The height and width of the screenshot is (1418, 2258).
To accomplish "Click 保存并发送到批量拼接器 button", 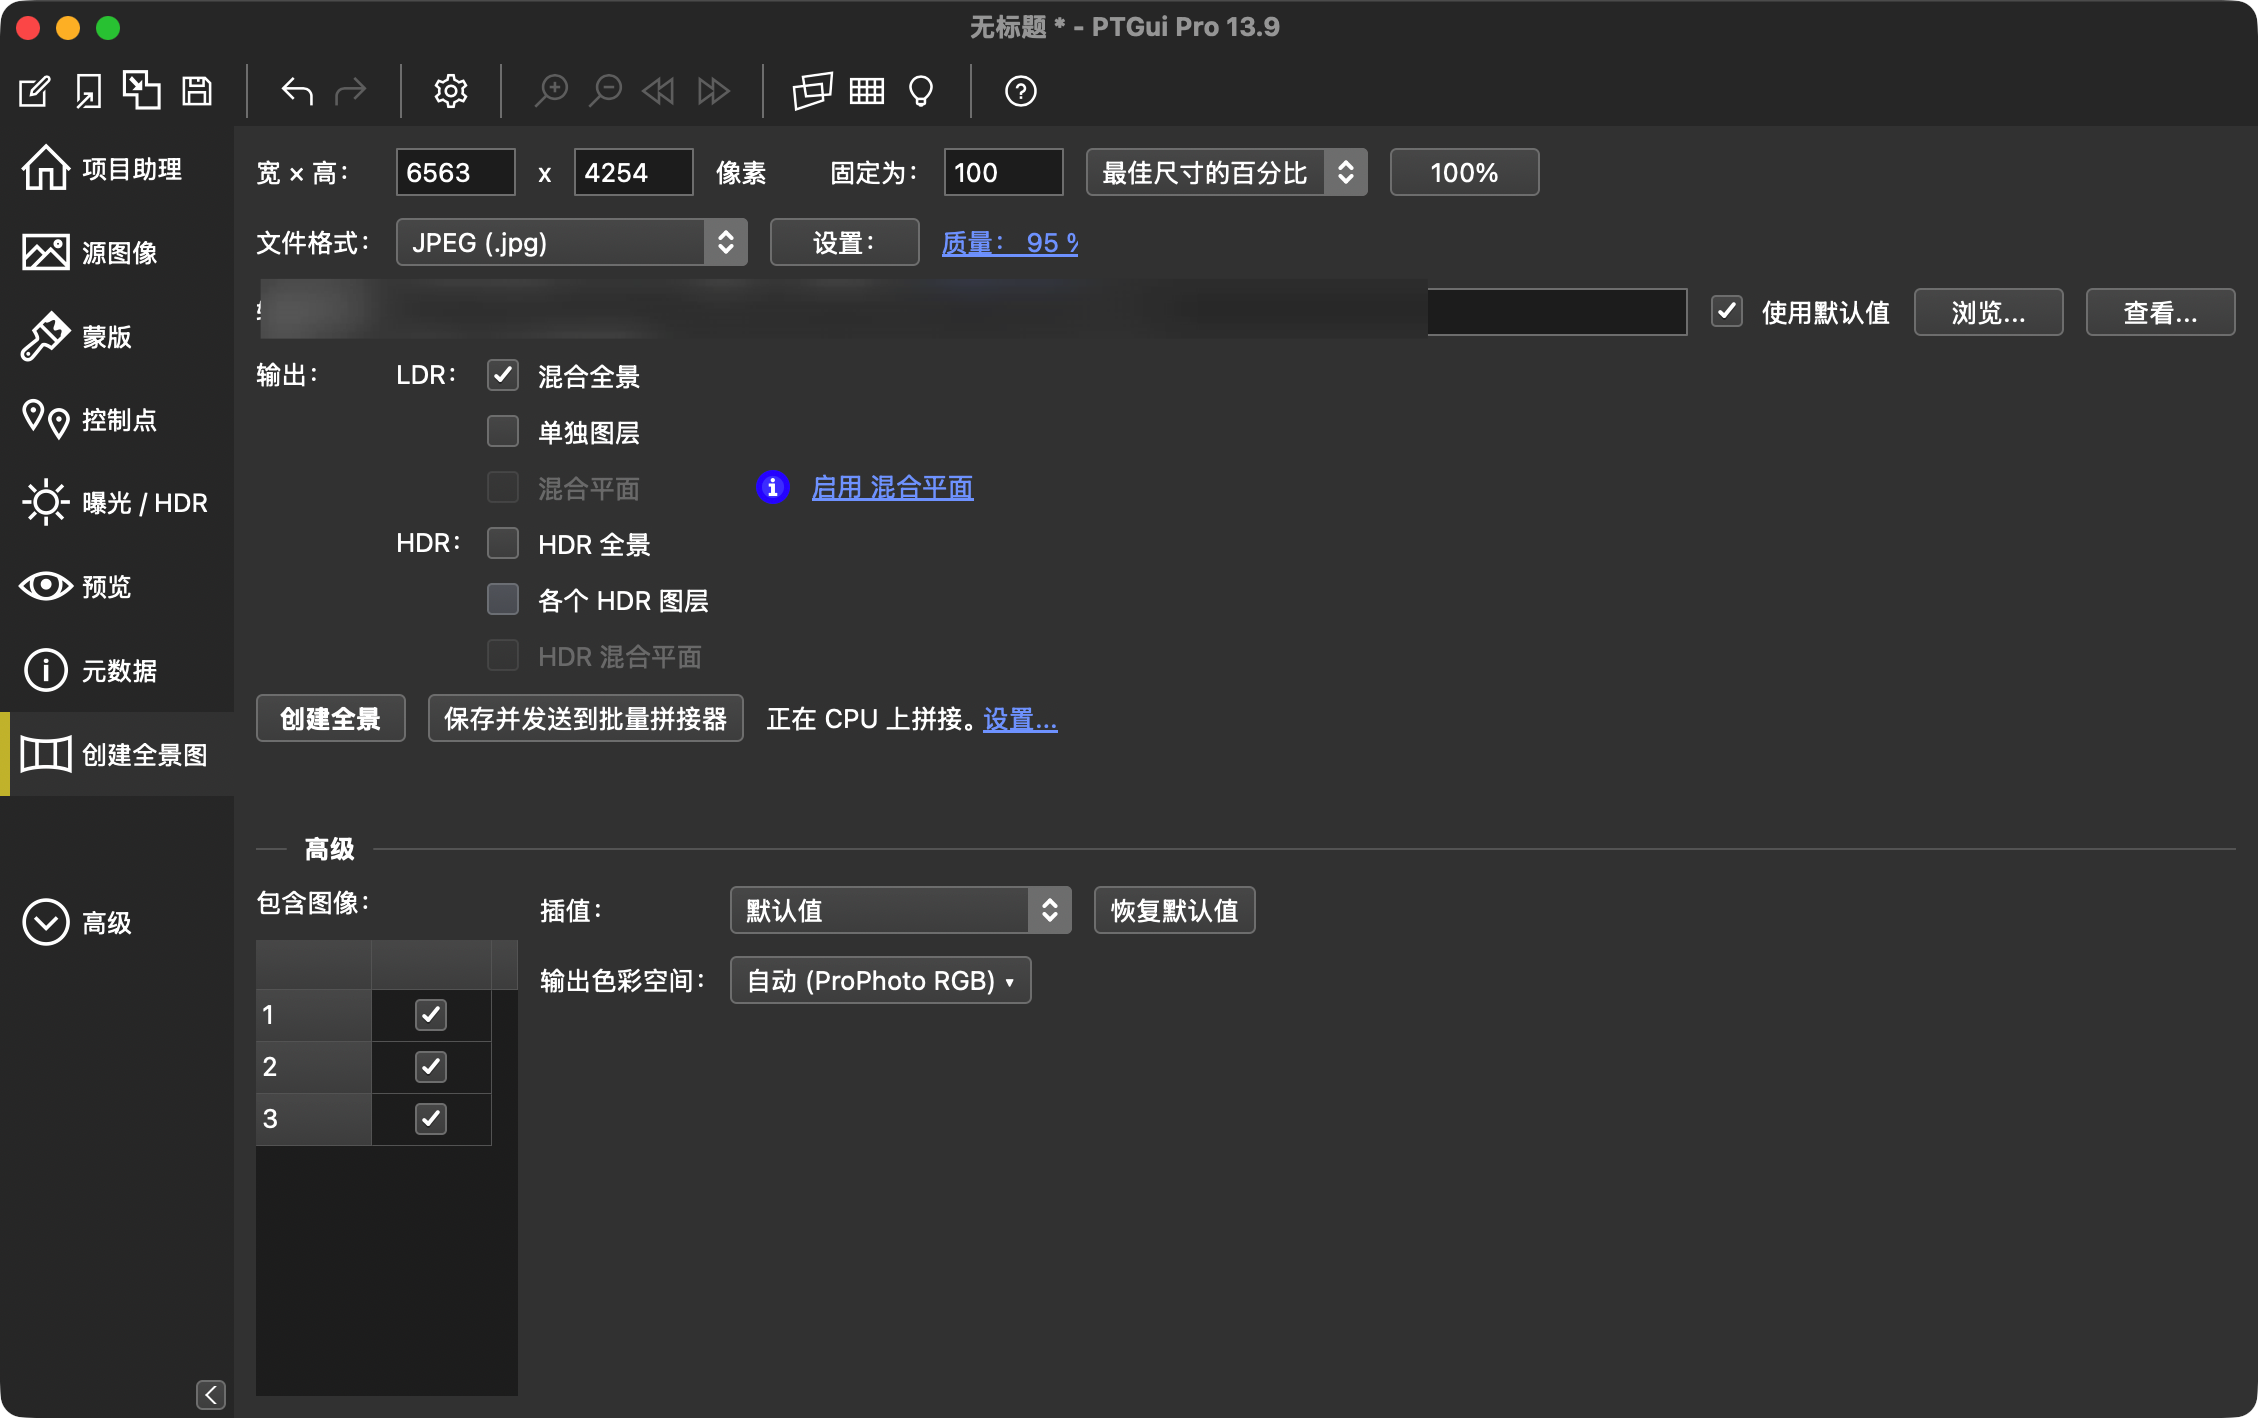I will pos(585,718).
